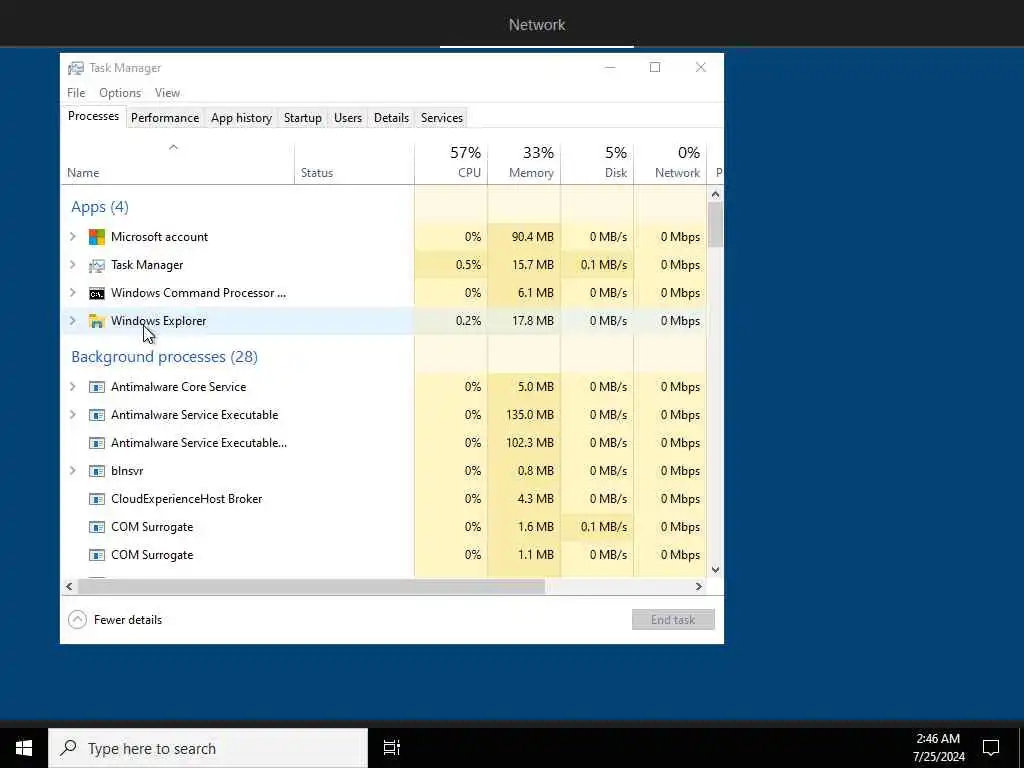Click the horizontal scrollbar right arrow

699,586
